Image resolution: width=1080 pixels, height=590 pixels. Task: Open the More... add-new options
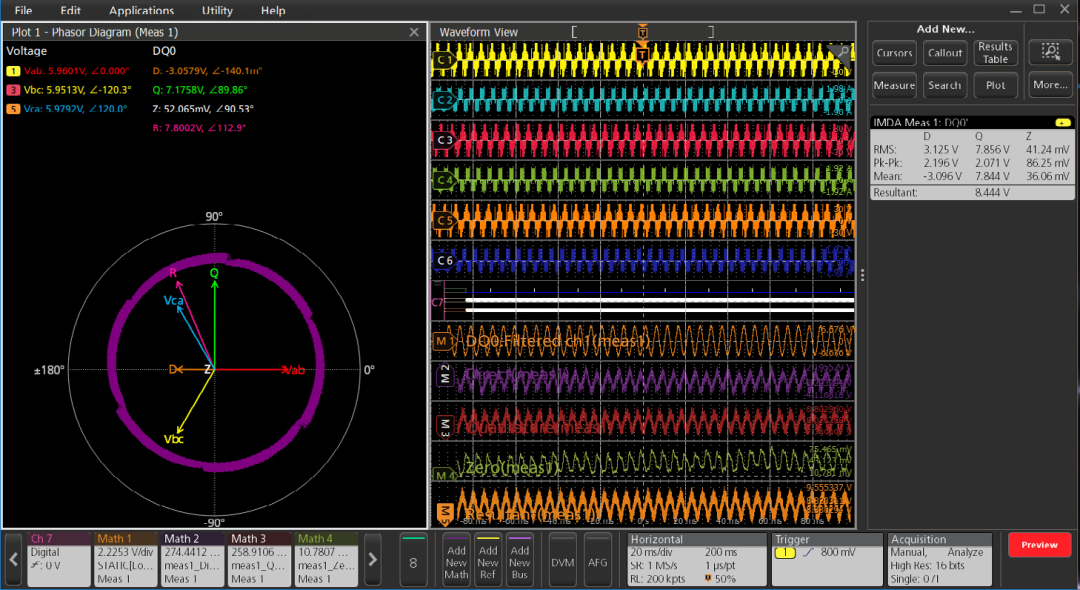point(1050,85)
